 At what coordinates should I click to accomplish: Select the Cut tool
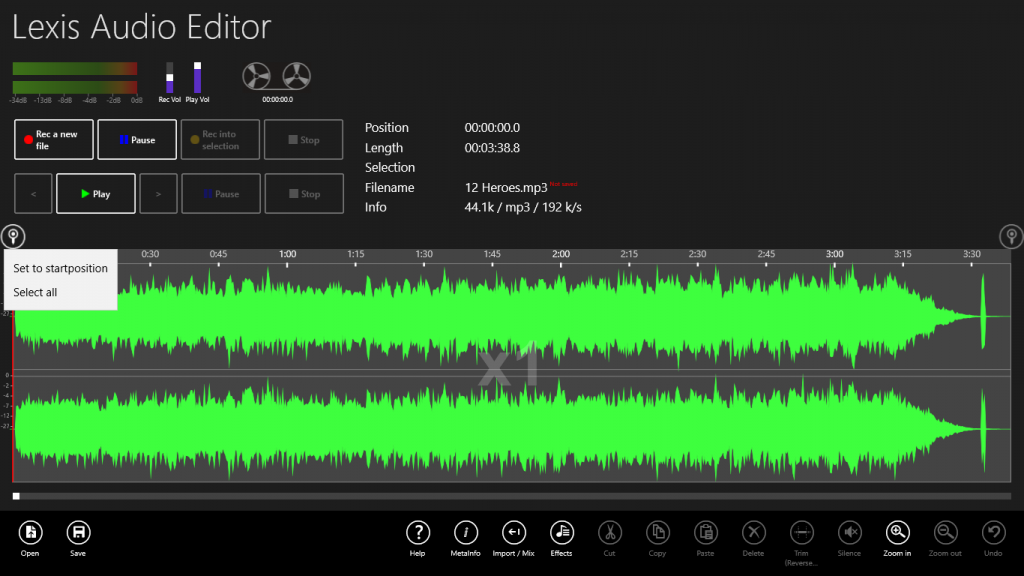[x=609, y=533]
